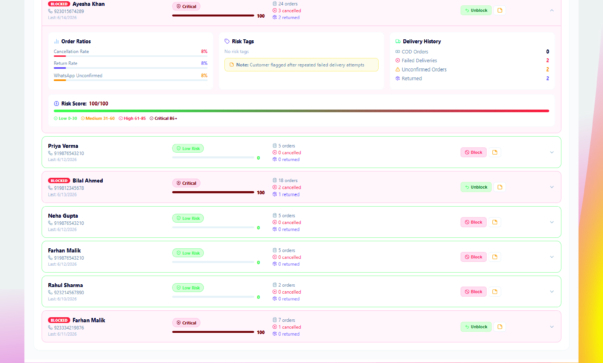The height and width of the screenshot is (363, 603).
Task: Click the Critical badge for Ayesha Khan
Action: click(x=186, y=6)
